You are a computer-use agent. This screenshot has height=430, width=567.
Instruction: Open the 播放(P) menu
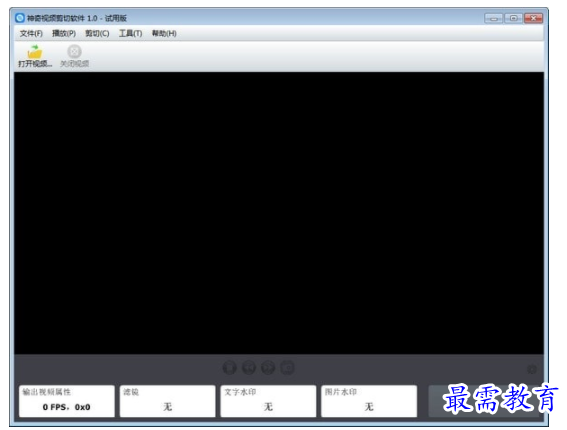pos(64,34)
